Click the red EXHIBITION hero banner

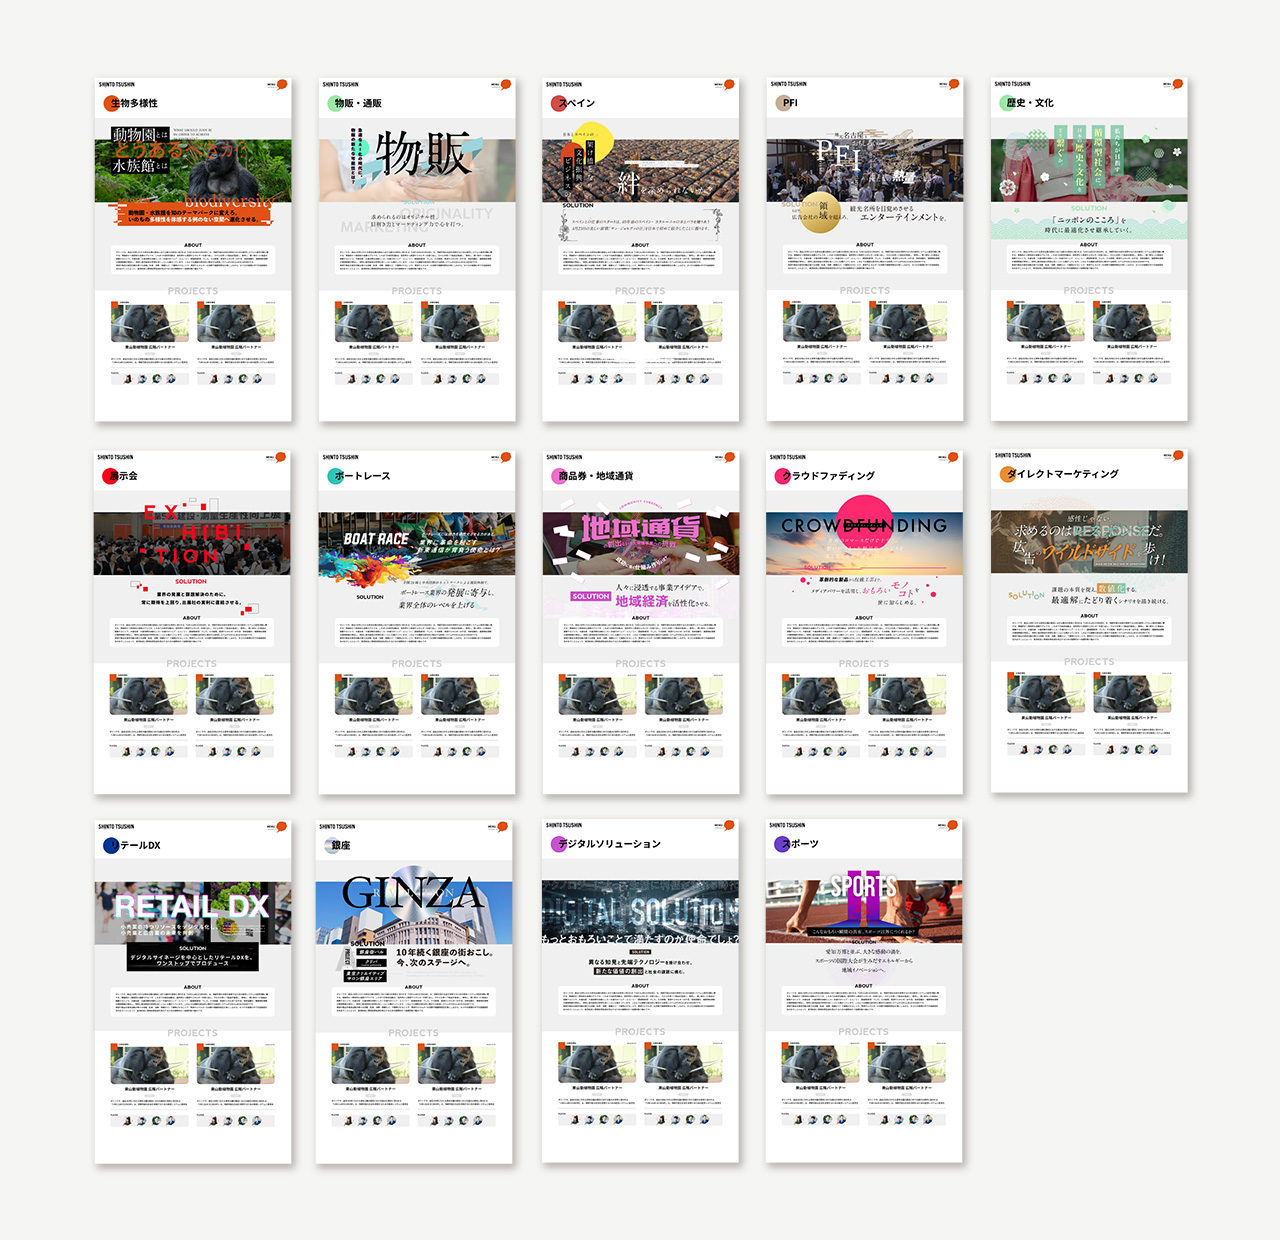(192, 543)
